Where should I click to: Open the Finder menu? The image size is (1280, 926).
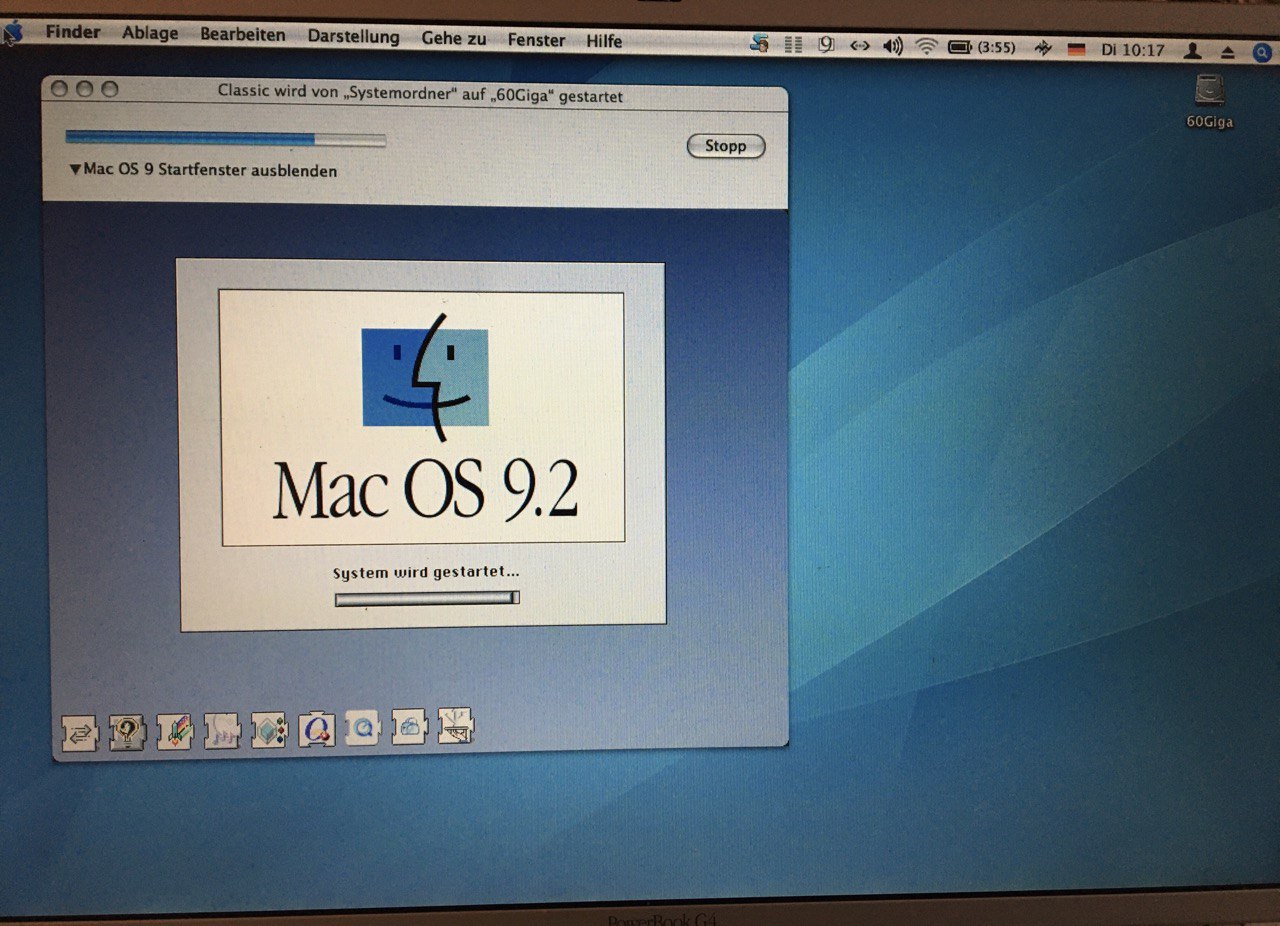click(73, 33)
